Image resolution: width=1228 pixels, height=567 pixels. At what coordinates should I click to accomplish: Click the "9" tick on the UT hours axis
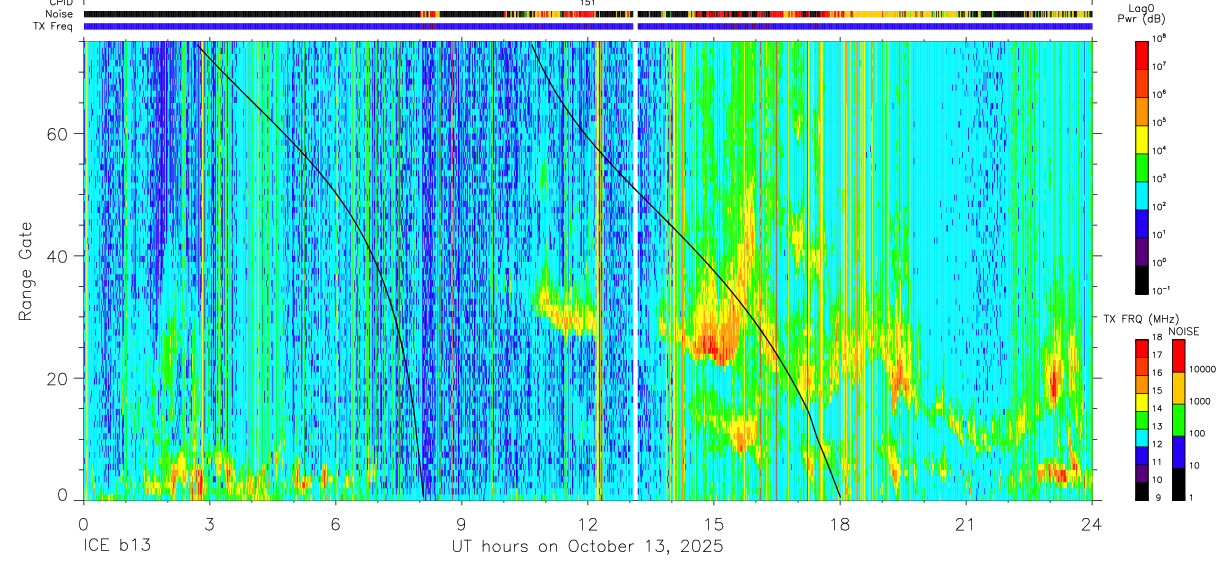point(461,524)
